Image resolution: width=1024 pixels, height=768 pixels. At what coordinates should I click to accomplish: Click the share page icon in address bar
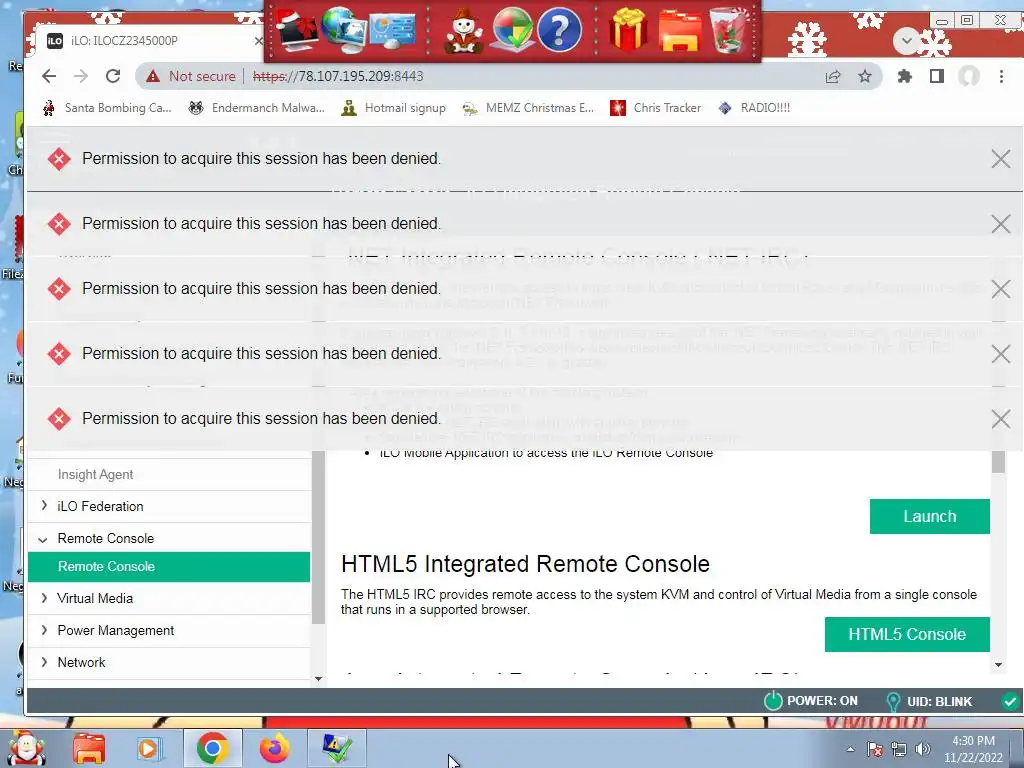[833, 76]
